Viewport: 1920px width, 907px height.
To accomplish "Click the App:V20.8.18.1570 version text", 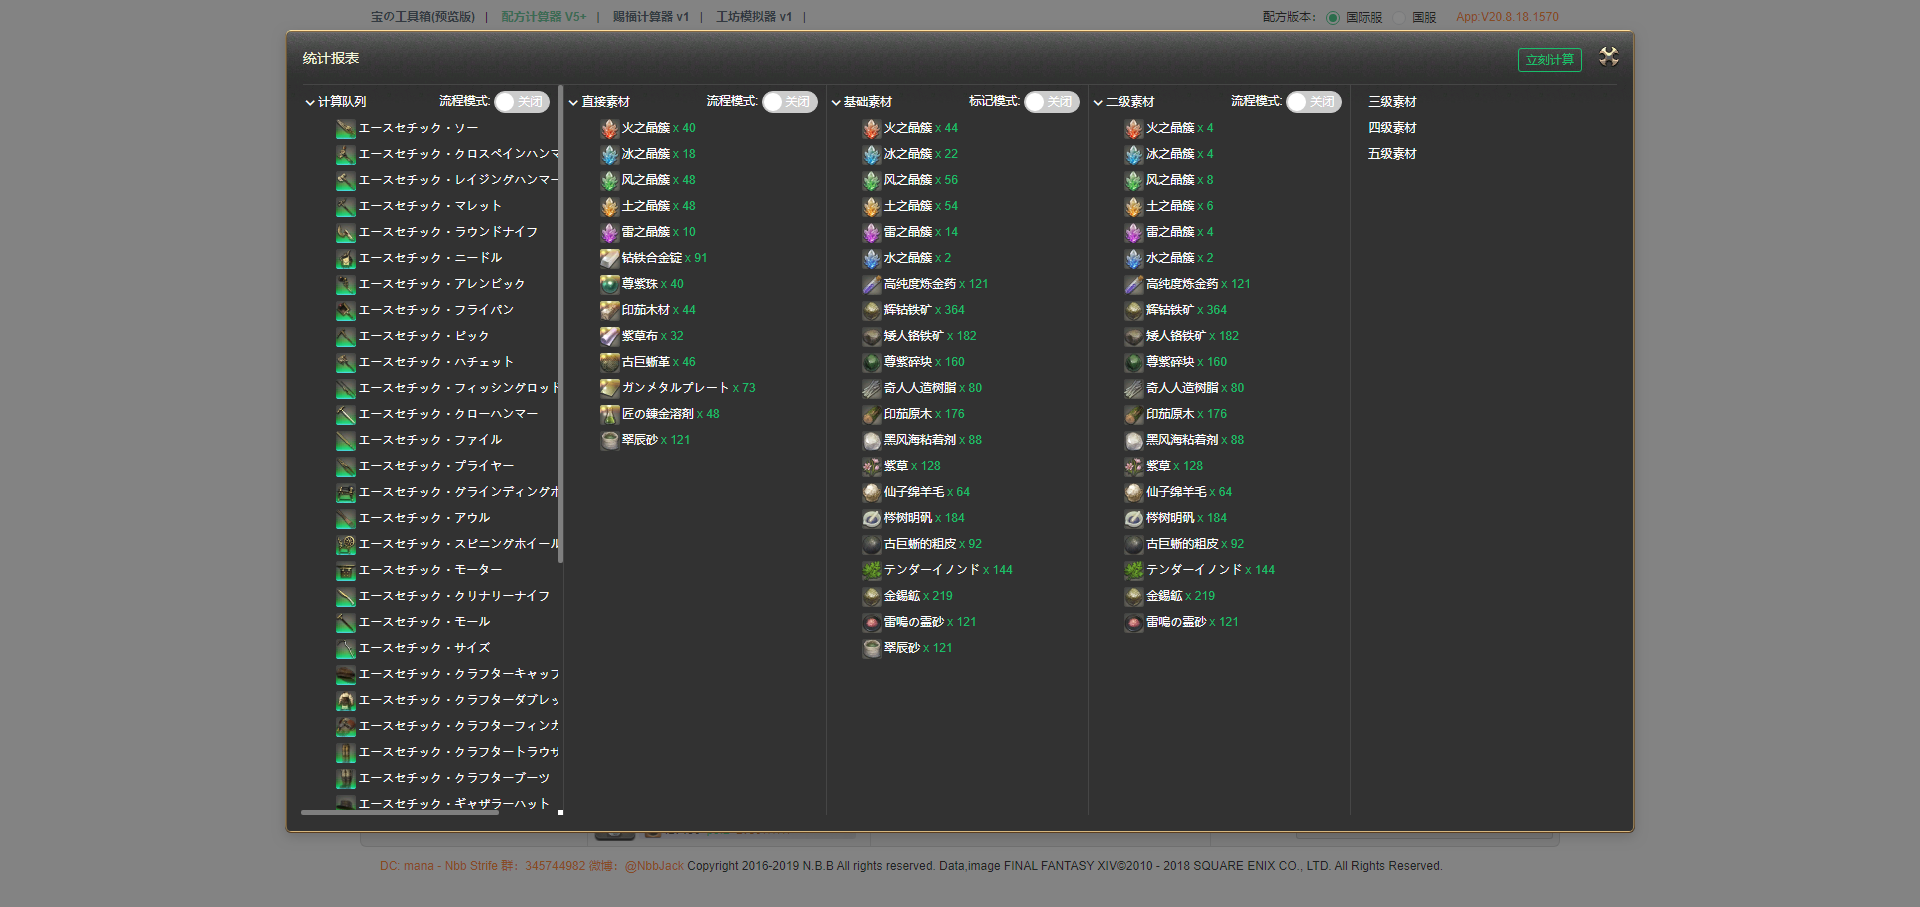I will tap(1507, 17).
